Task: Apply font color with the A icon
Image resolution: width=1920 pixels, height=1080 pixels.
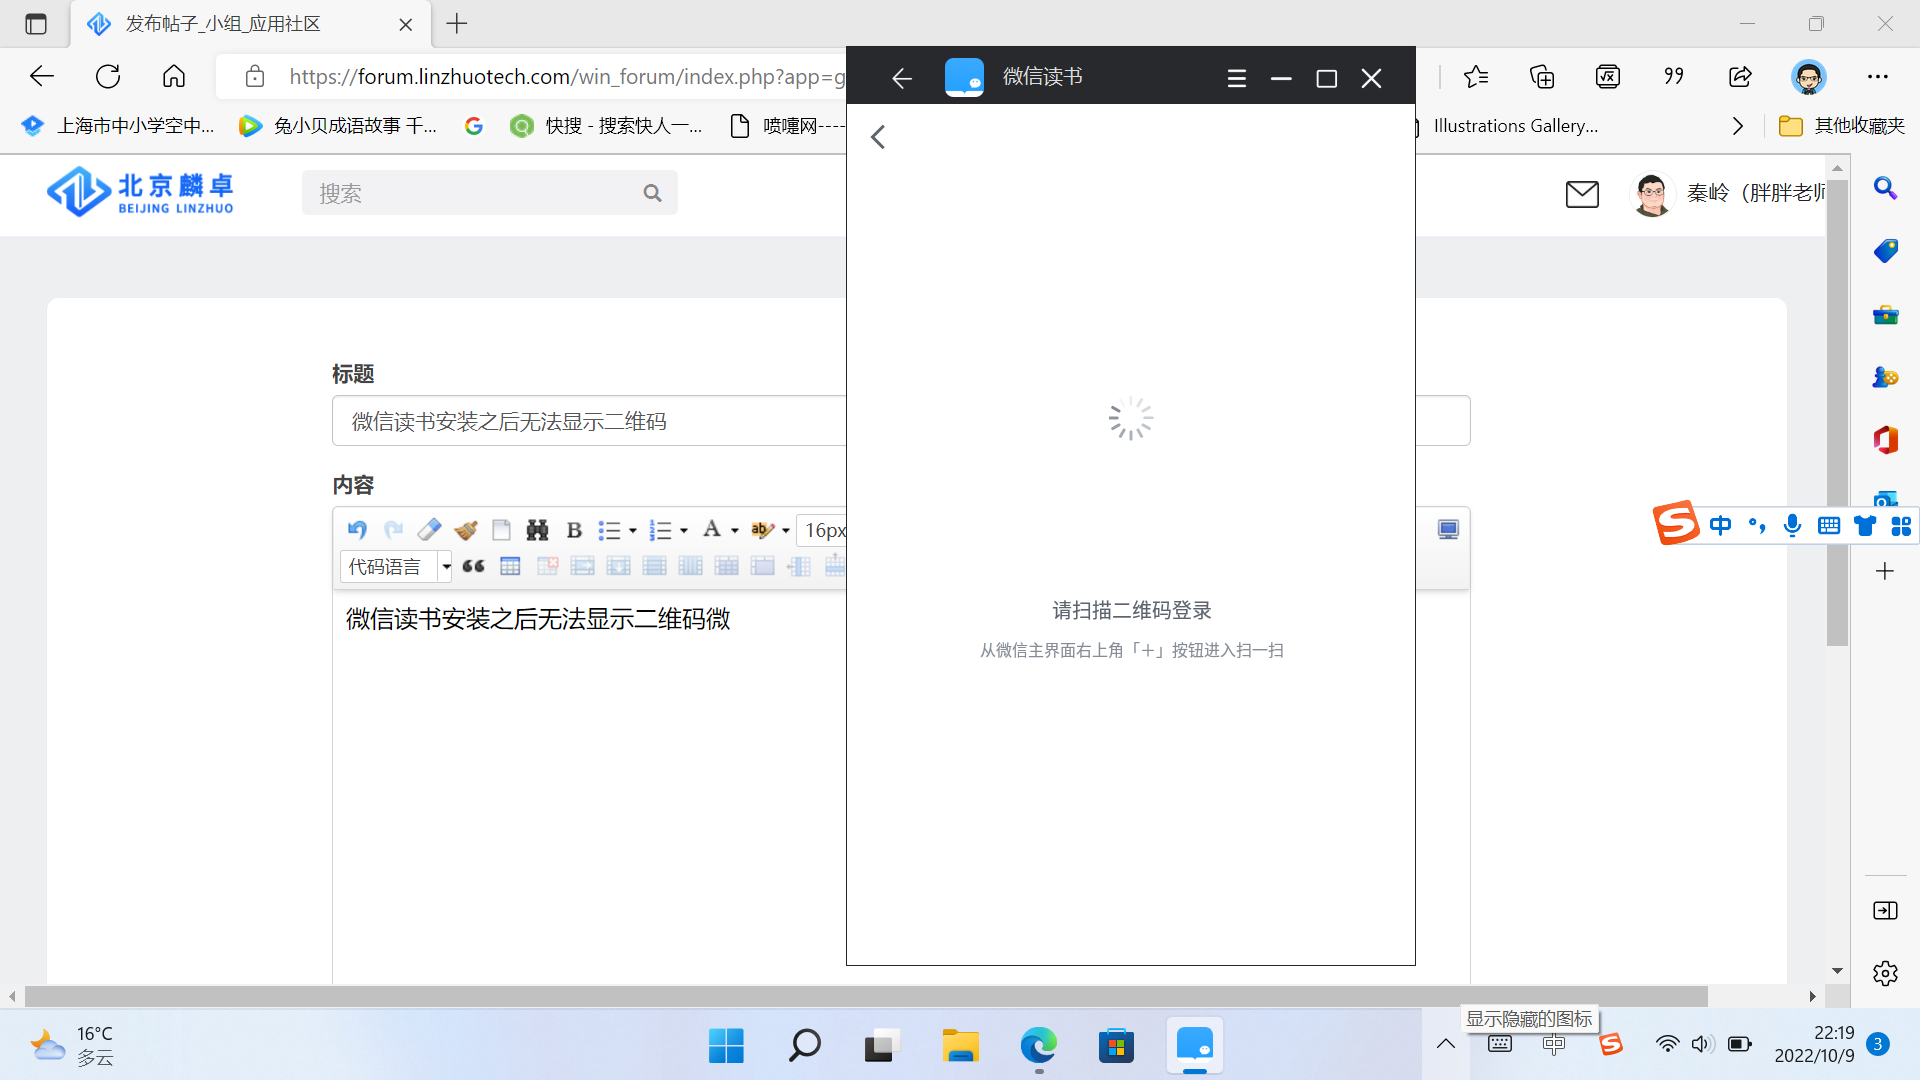Action: (x=711, y=530)
